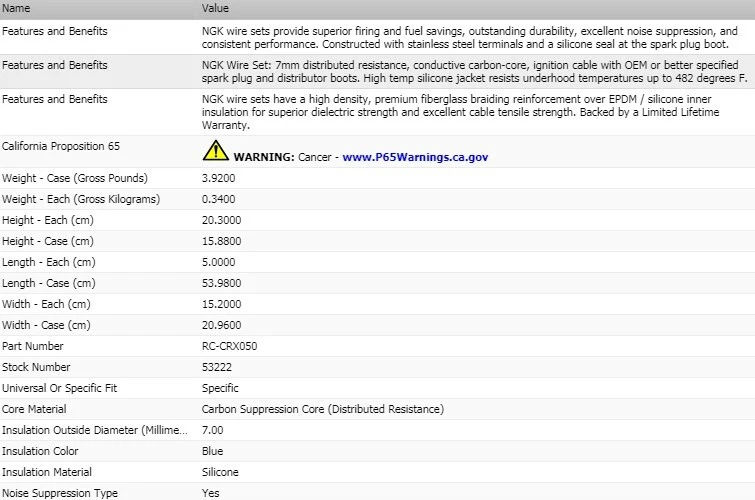Screen dimensions: 755x500
Task: Click the yellow warning triangle icon
Action: point(215,151)
